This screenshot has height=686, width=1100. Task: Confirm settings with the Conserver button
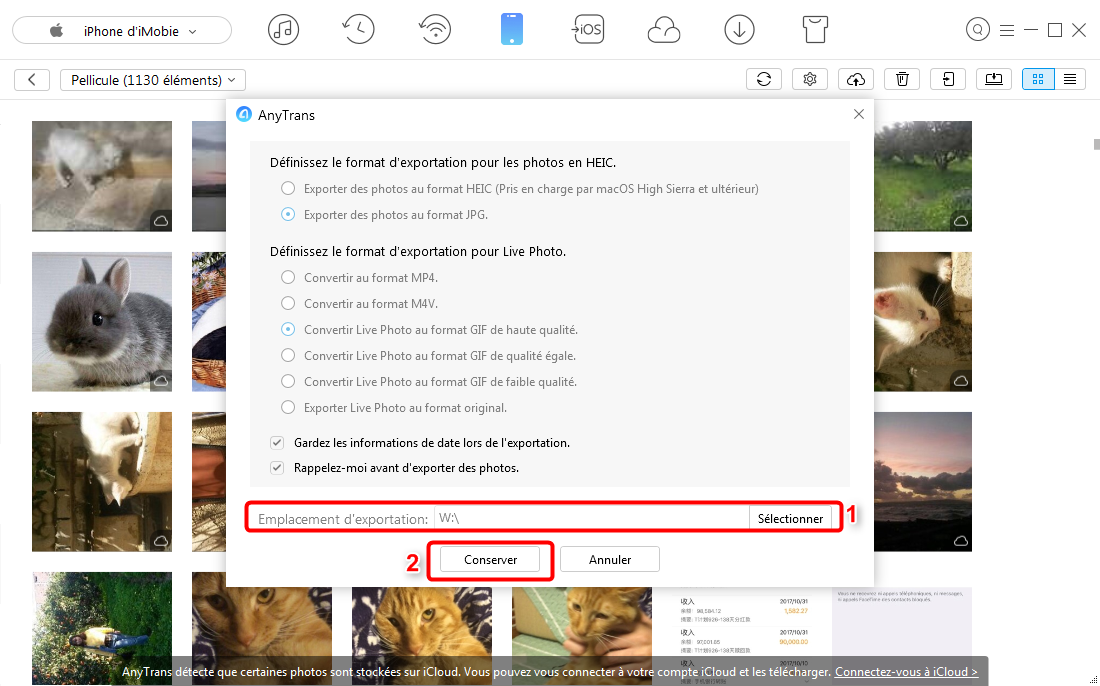tap(490, 559)
